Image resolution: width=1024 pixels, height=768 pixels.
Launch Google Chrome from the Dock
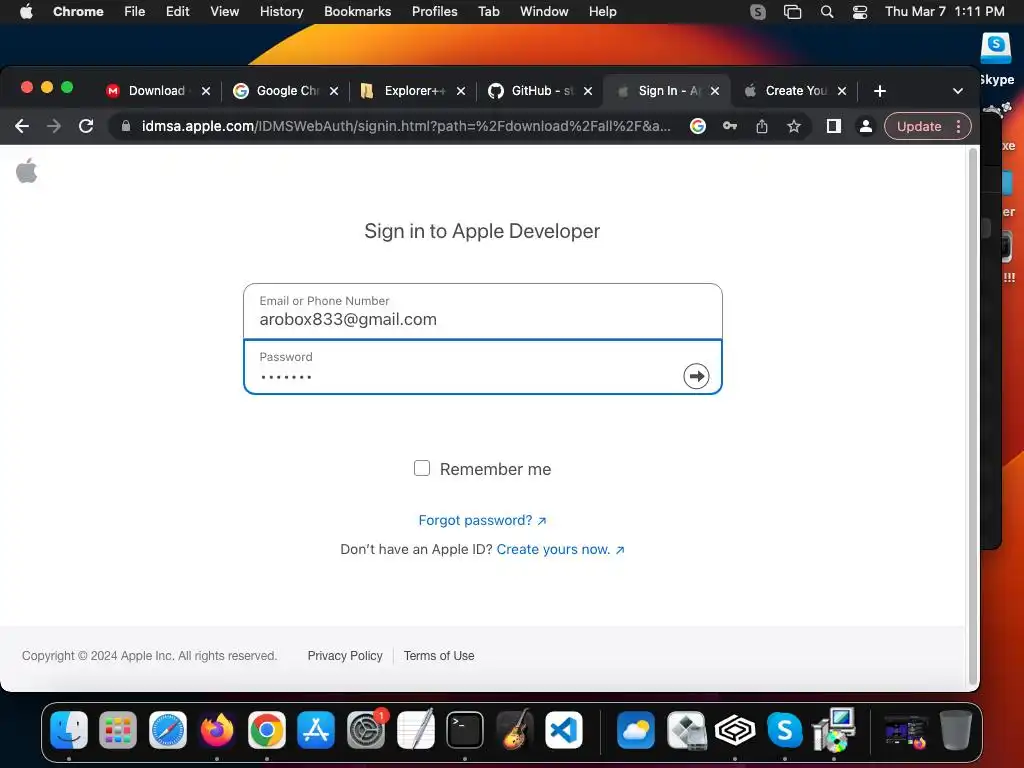coord(266,729)
